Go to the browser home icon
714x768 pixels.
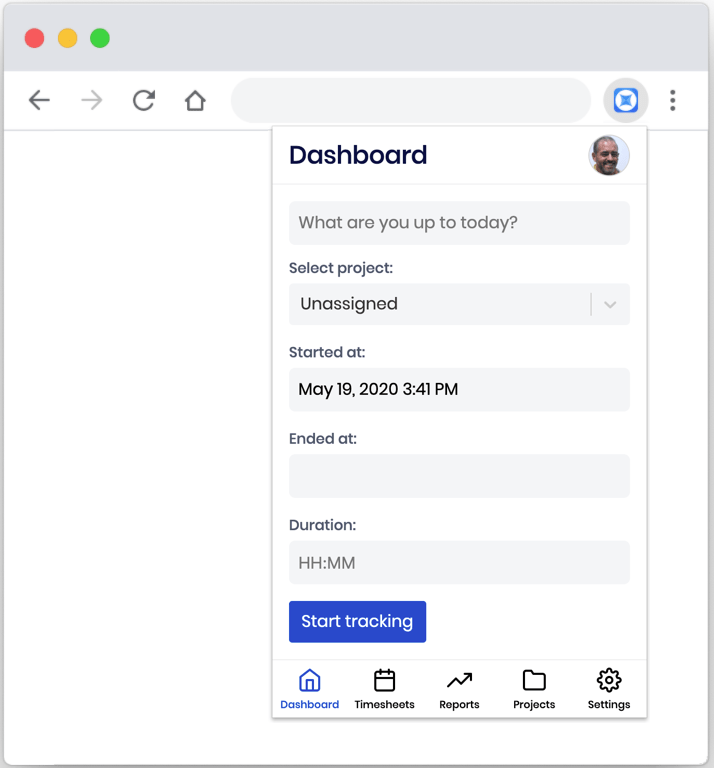pos(195,100)
